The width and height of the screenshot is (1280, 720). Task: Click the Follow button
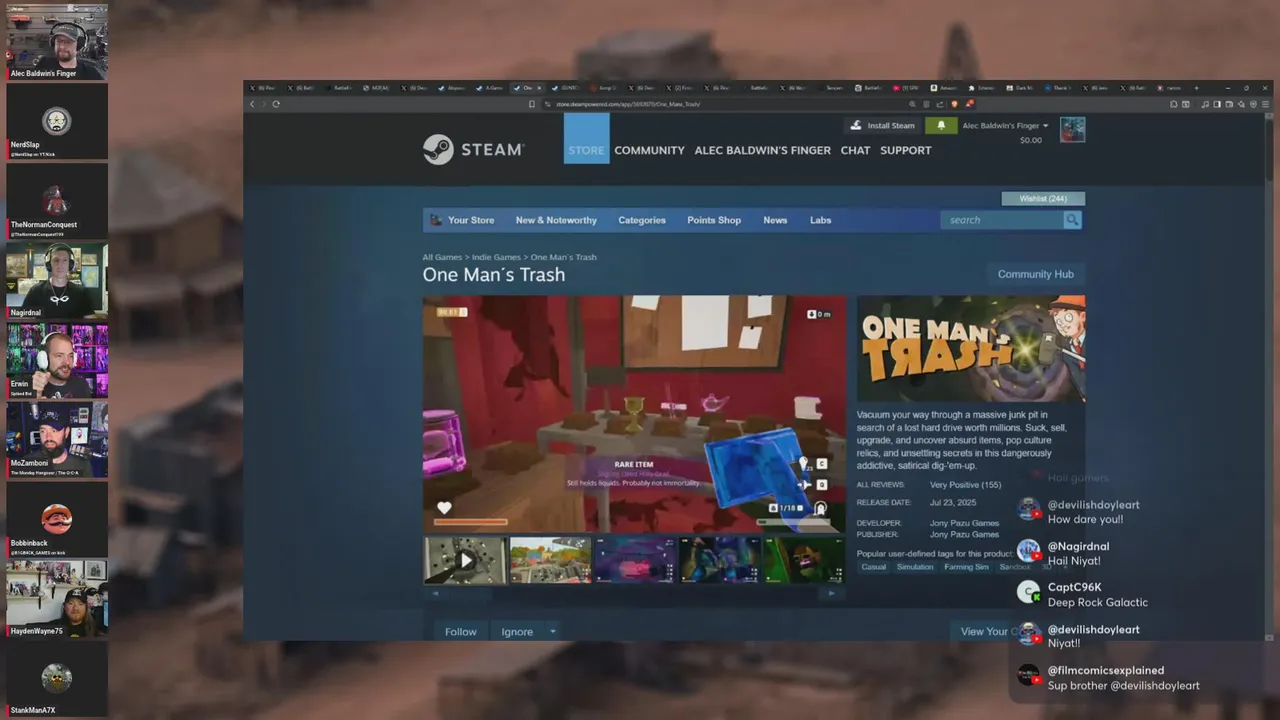(460, 631)
